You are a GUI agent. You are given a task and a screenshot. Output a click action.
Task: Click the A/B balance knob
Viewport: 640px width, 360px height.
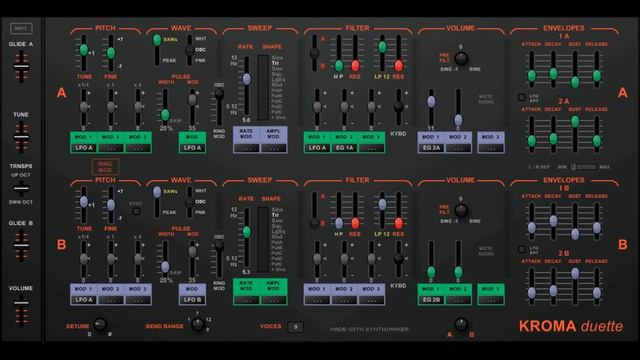click(461, 324)
